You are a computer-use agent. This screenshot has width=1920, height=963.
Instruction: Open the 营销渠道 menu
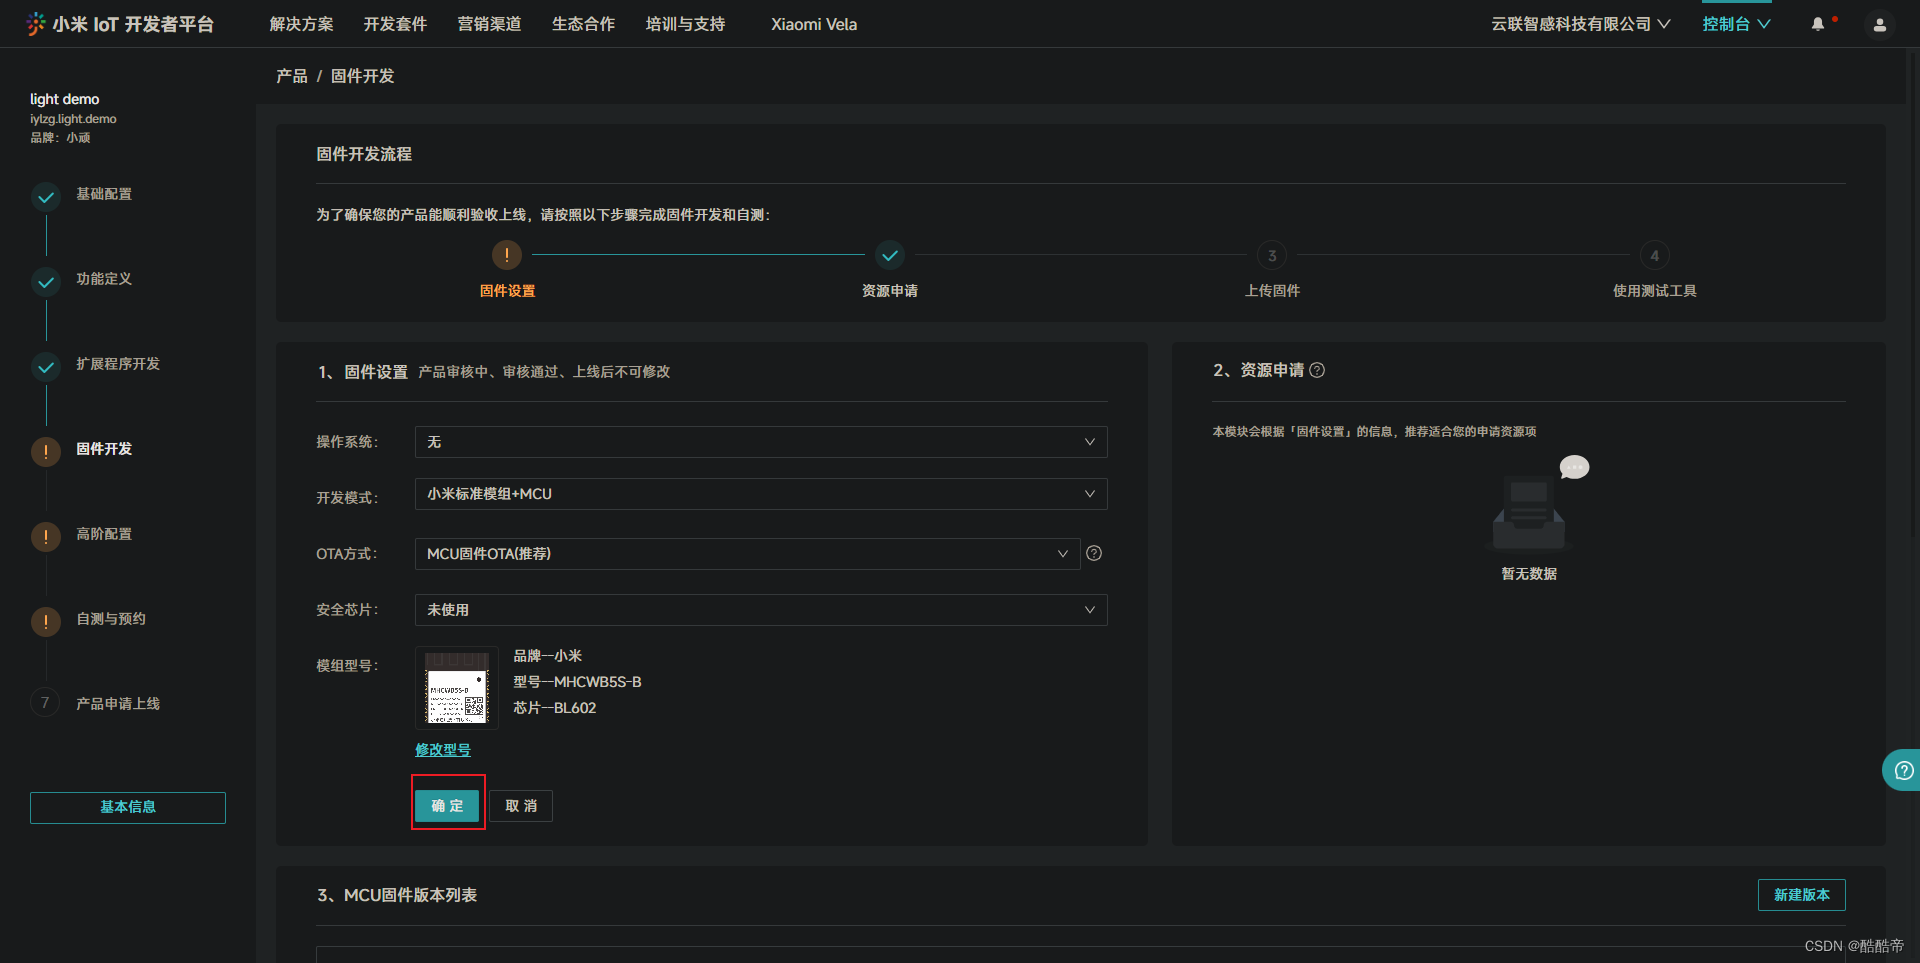click(x=490, y=24)
